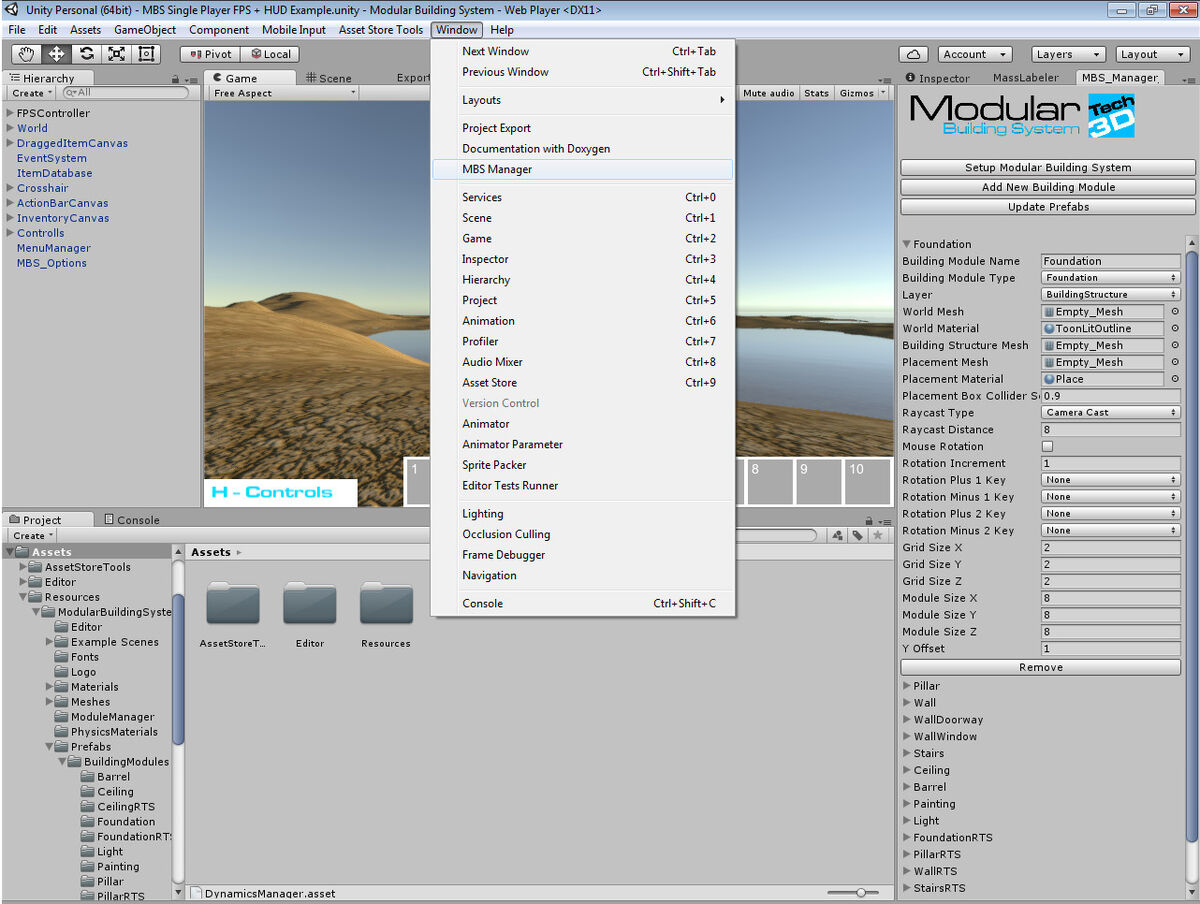Select the Scale tool in the toolbar

tap(116, 54)
